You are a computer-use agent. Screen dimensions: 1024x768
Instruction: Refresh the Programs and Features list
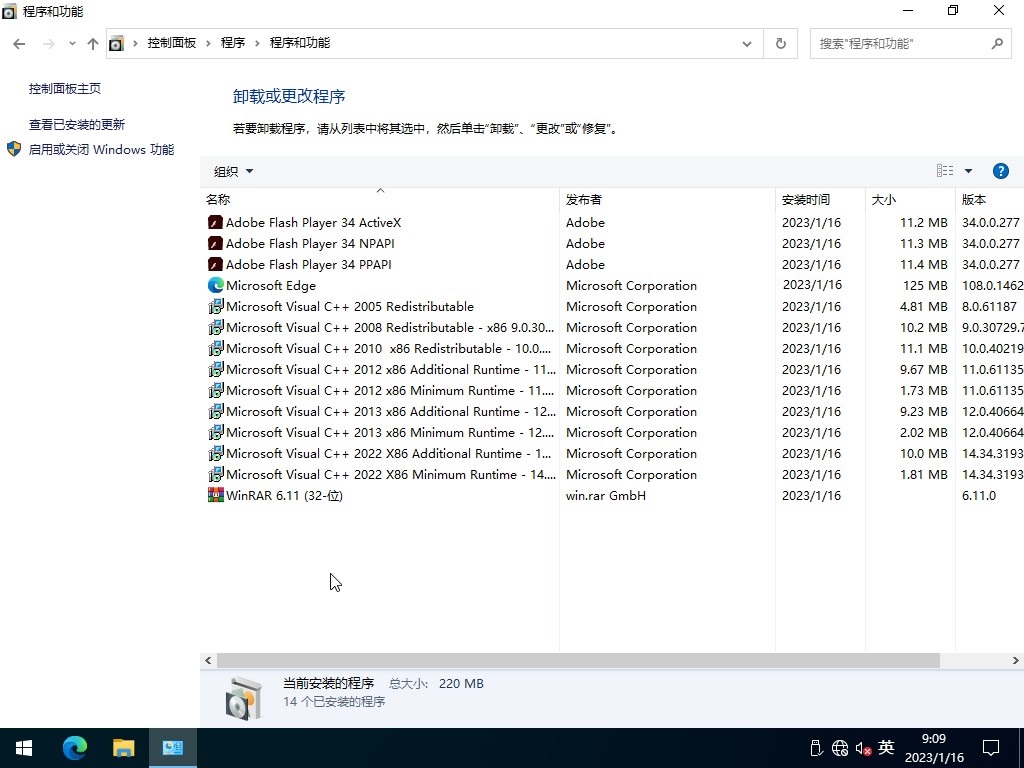[780, 44]
